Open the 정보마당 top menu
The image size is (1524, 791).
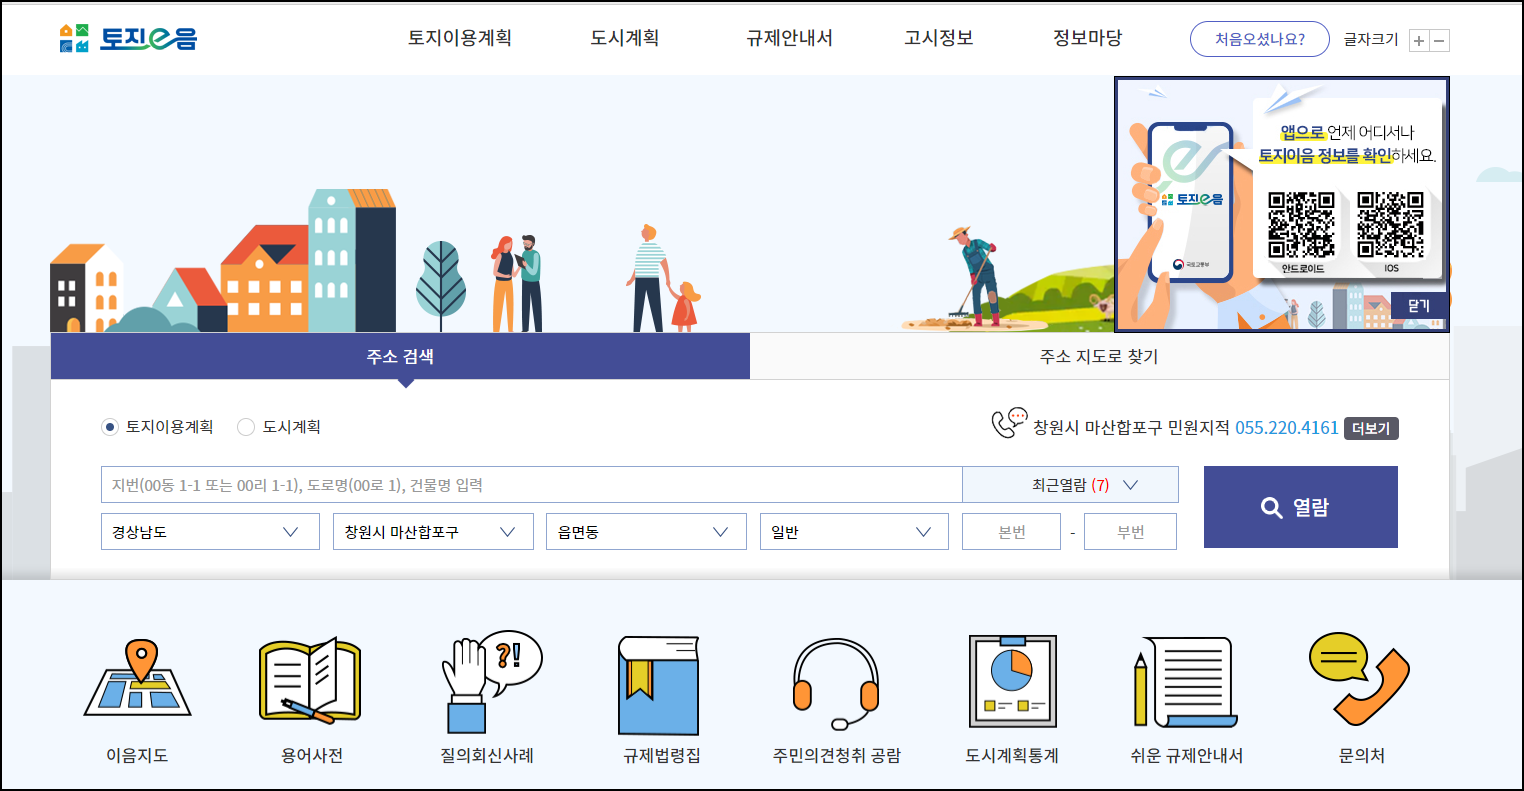(1087, 38)
